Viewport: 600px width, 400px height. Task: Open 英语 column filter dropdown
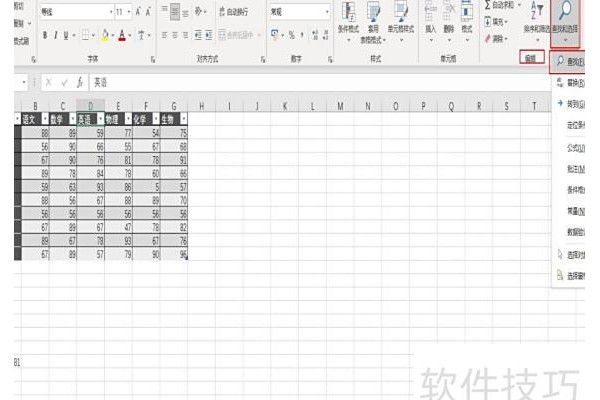coord(100,119)
